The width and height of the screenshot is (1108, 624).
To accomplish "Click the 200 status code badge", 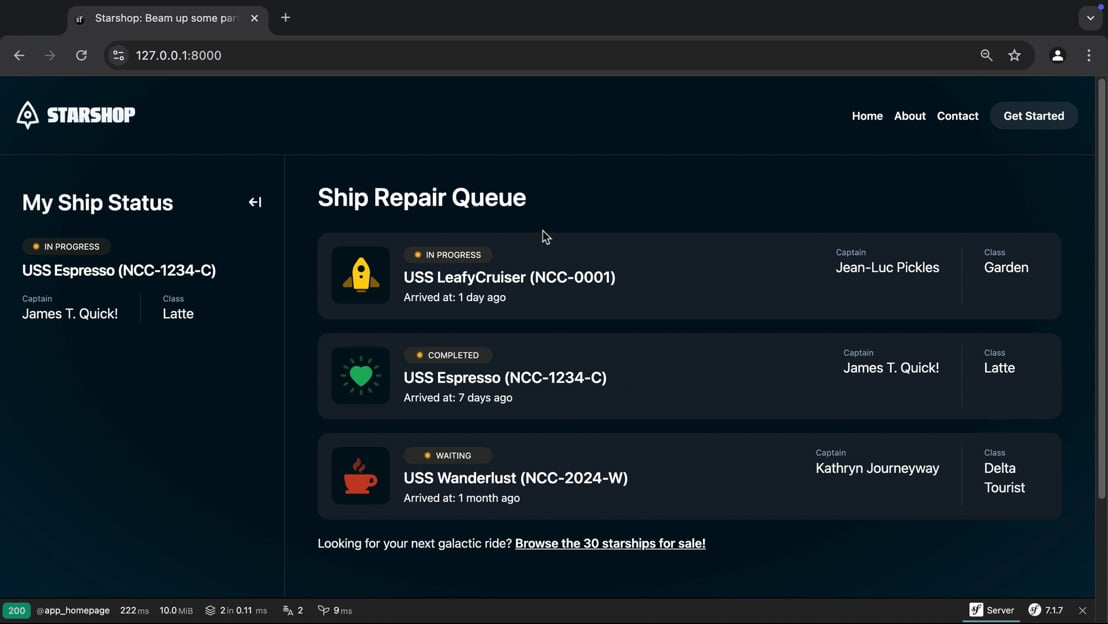I will point(16,610).
